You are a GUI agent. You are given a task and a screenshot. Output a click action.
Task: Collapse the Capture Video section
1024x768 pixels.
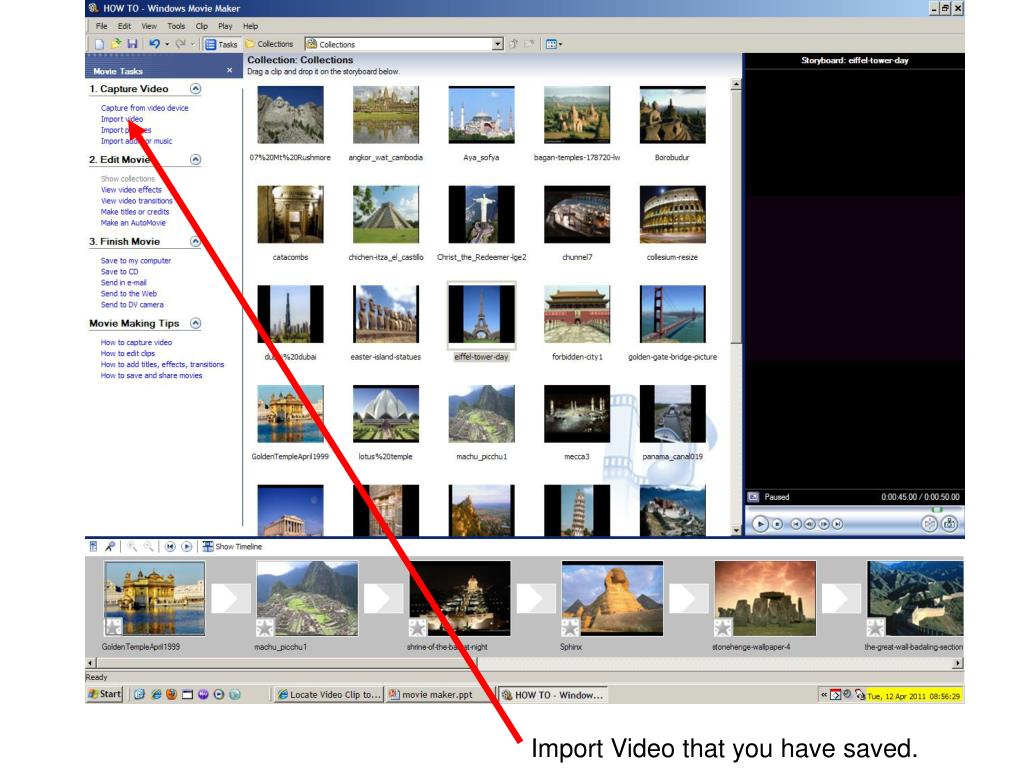[x=195, y=89]
